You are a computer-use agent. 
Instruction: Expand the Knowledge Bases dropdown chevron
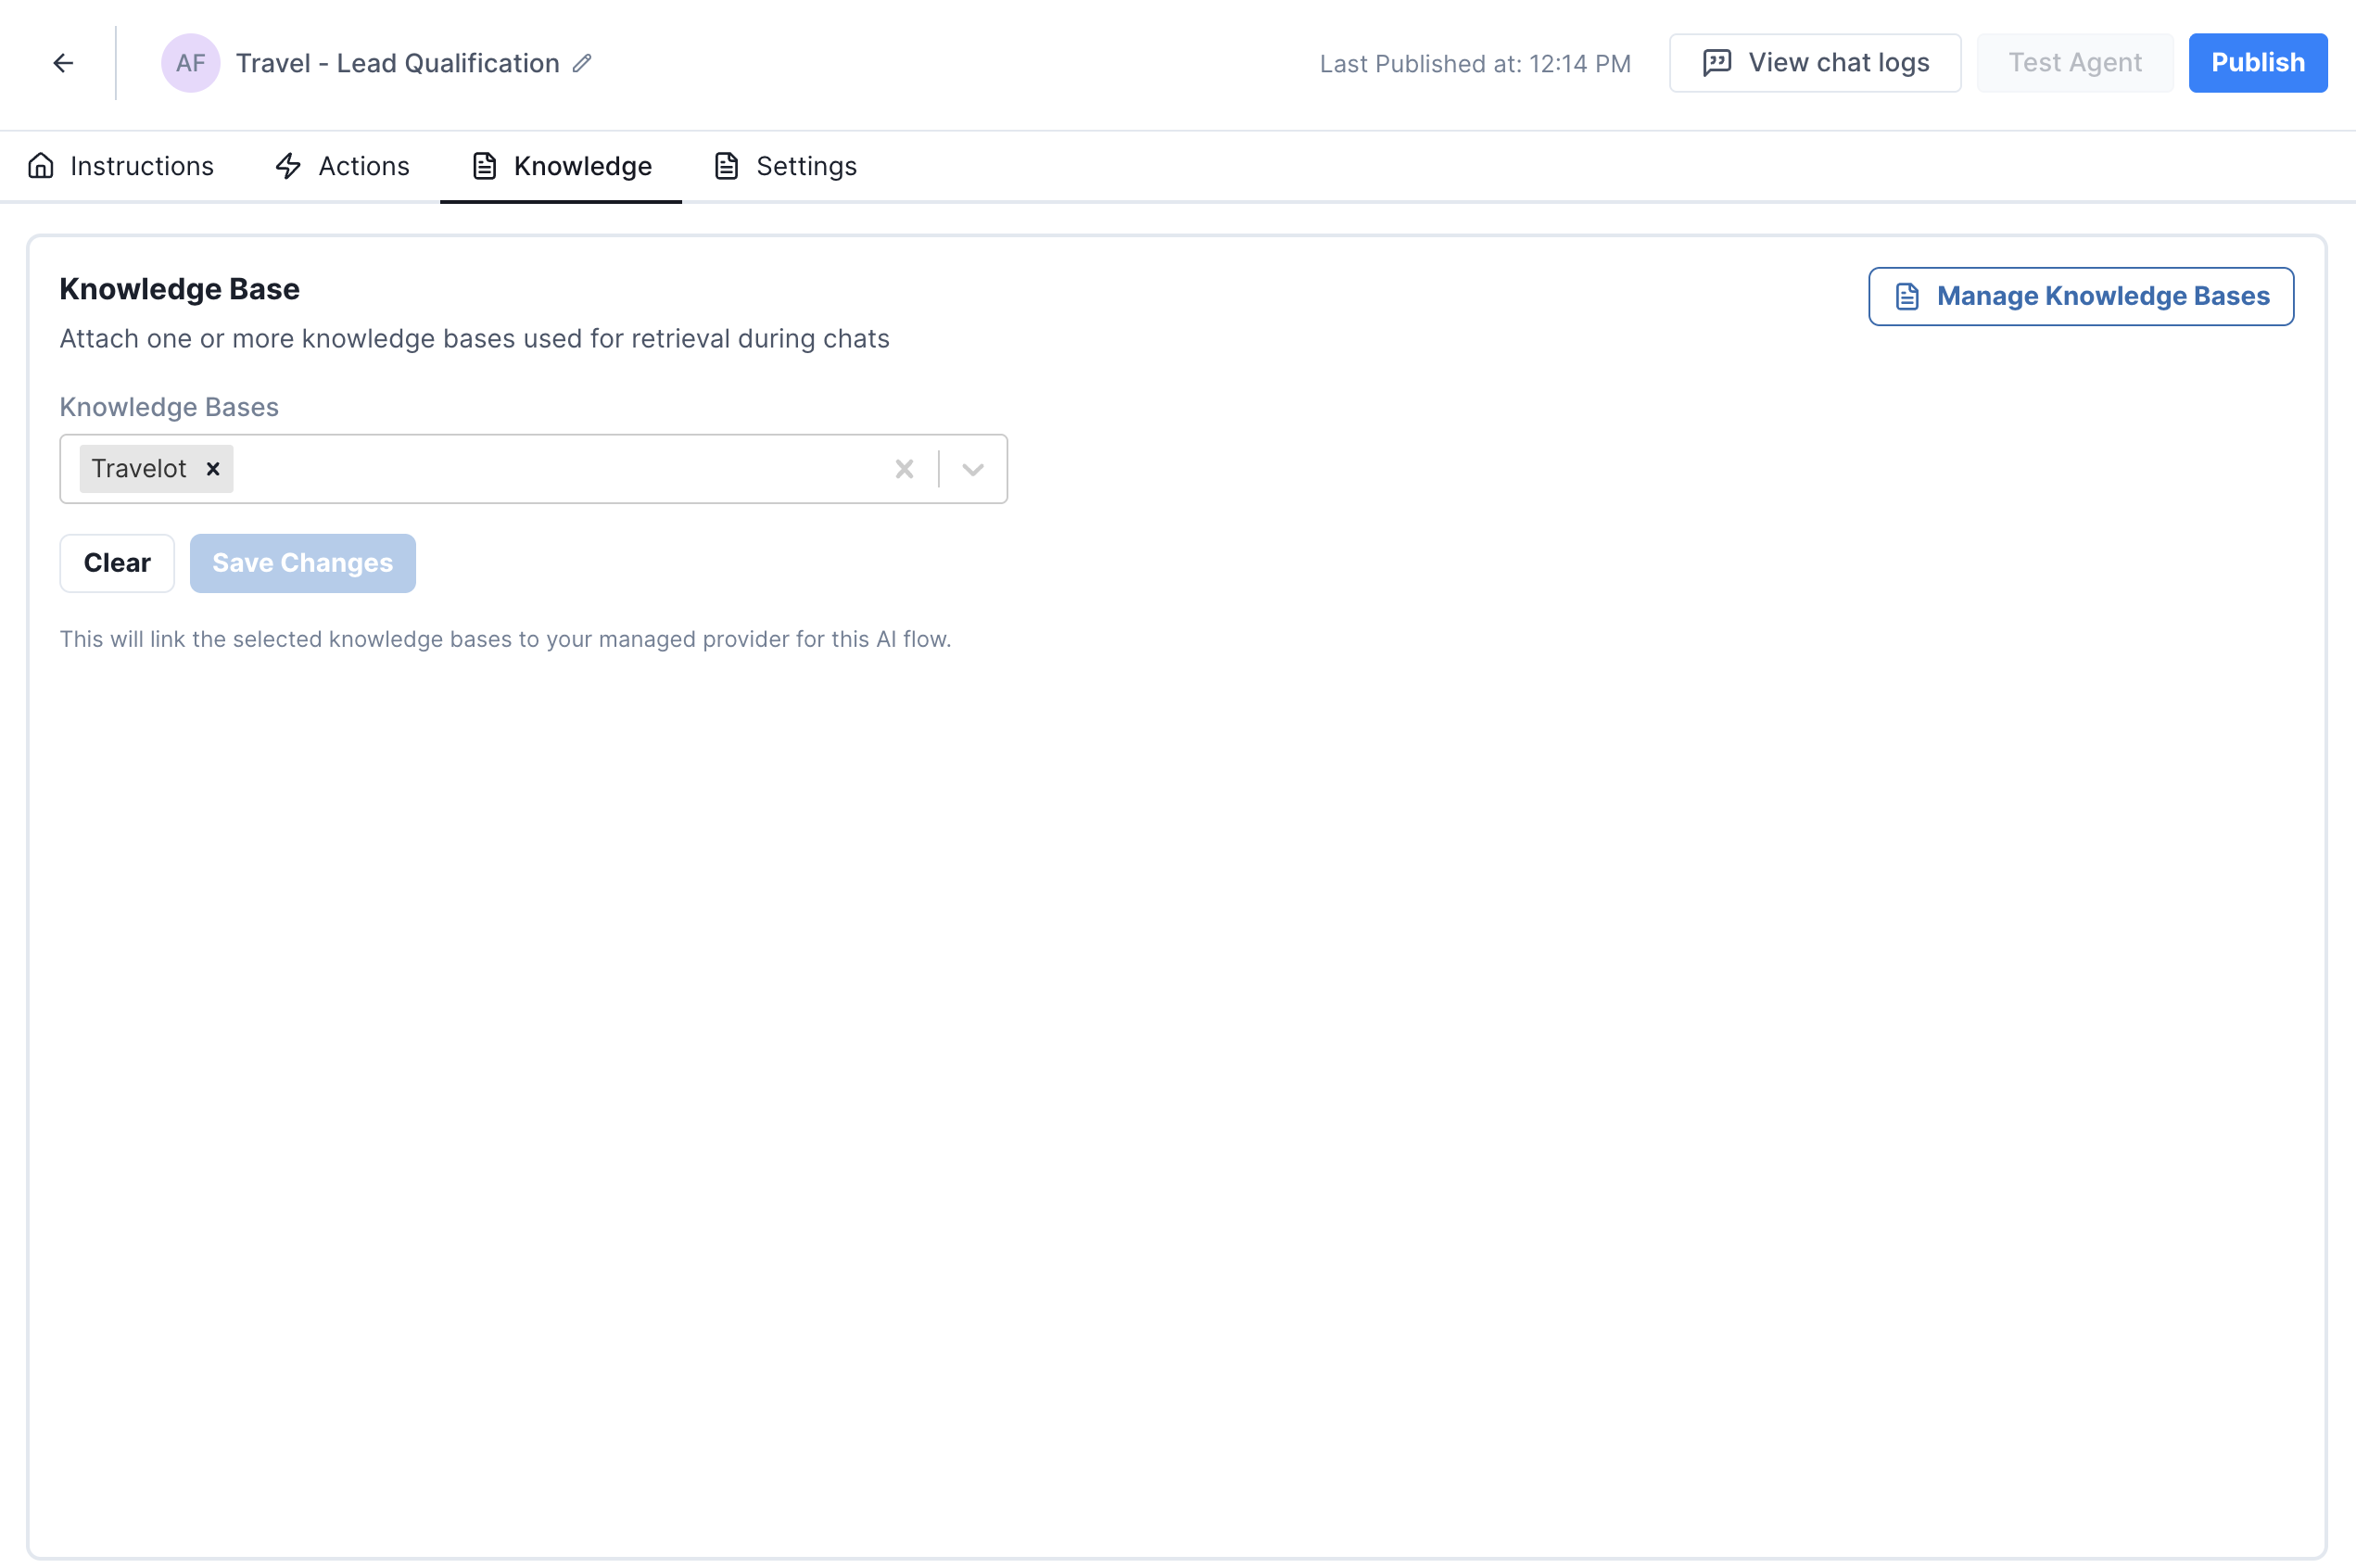972,469
